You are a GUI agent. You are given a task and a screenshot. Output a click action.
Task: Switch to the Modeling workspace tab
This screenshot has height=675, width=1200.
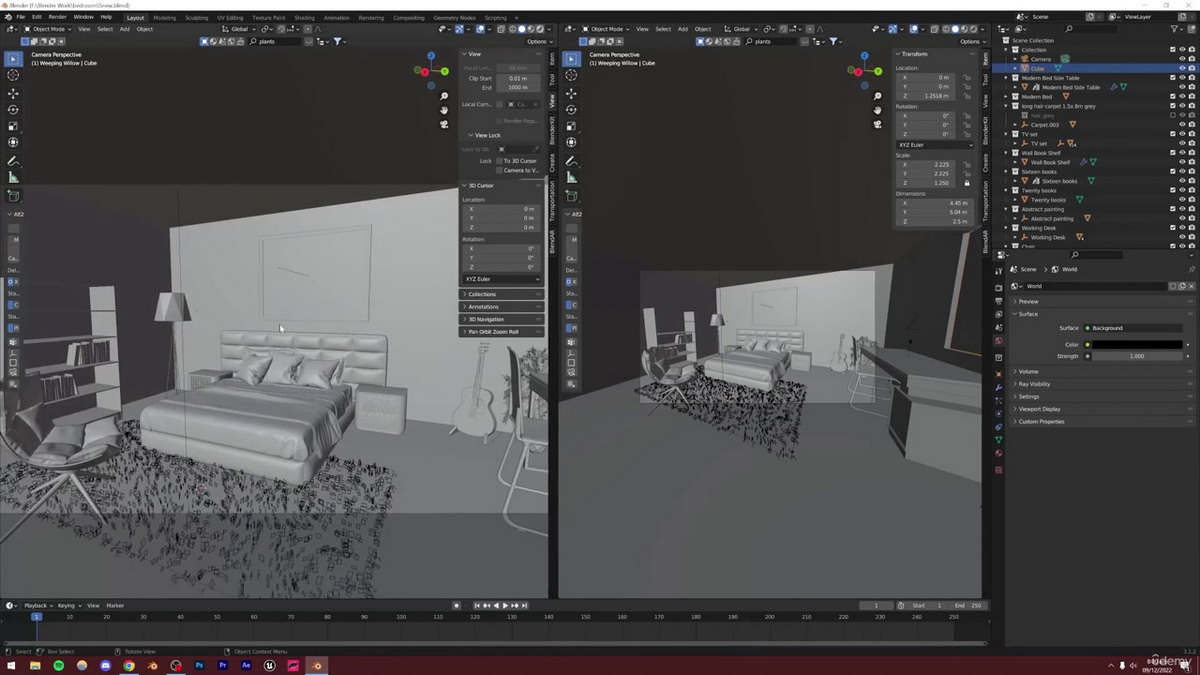click(x=164, y=17)
